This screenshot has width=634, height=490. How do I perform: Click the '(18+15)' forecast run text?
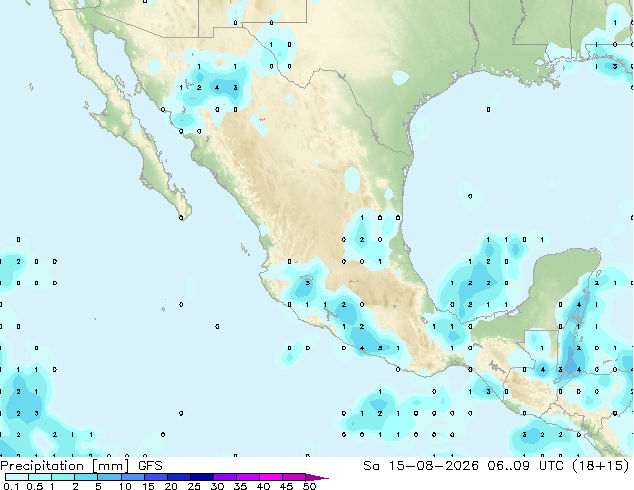tap(602, 466)
